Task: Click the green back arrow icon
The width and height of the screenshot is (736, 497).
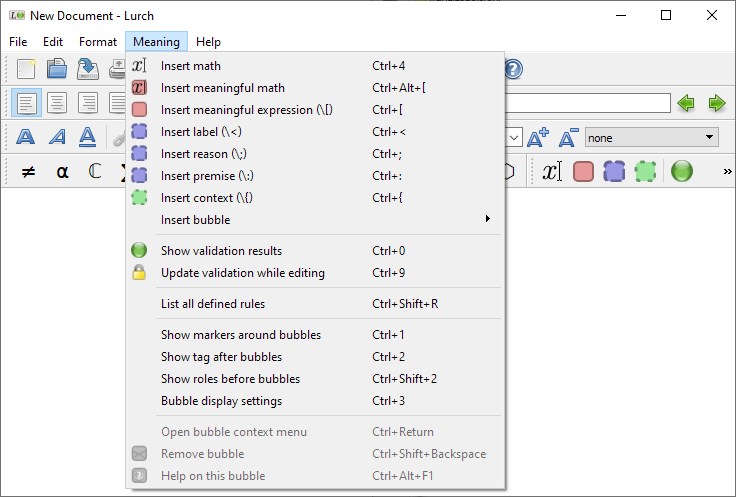Action: coord(686,103)
